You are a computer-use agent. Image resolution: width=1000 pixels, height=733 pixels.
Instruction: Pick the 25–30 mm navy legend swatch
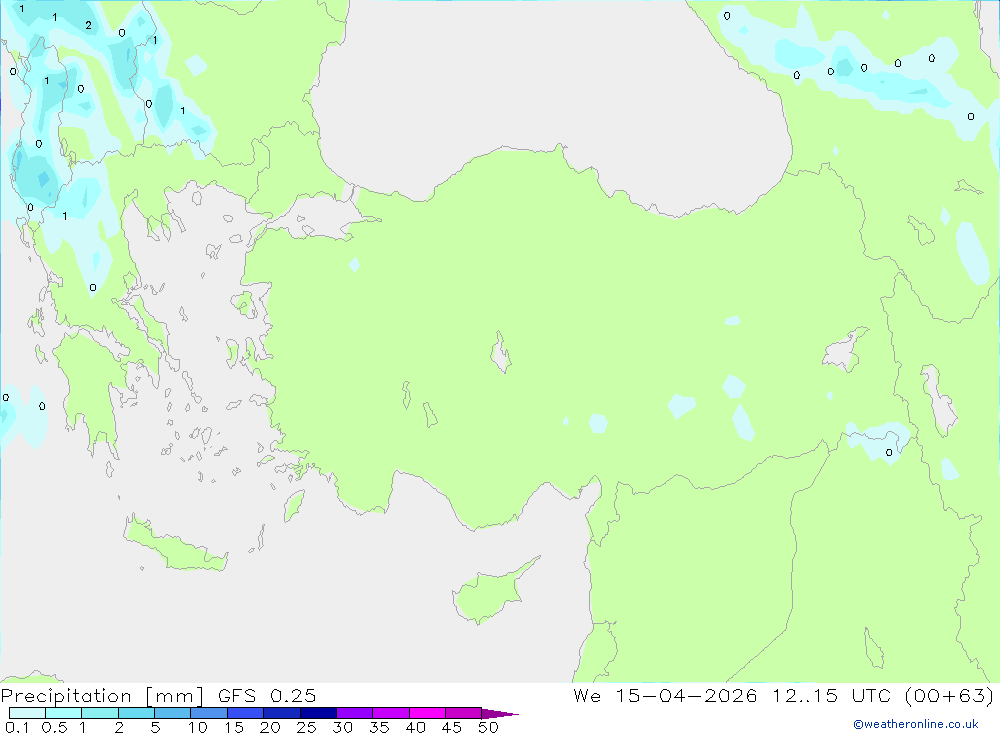(318, 713)
